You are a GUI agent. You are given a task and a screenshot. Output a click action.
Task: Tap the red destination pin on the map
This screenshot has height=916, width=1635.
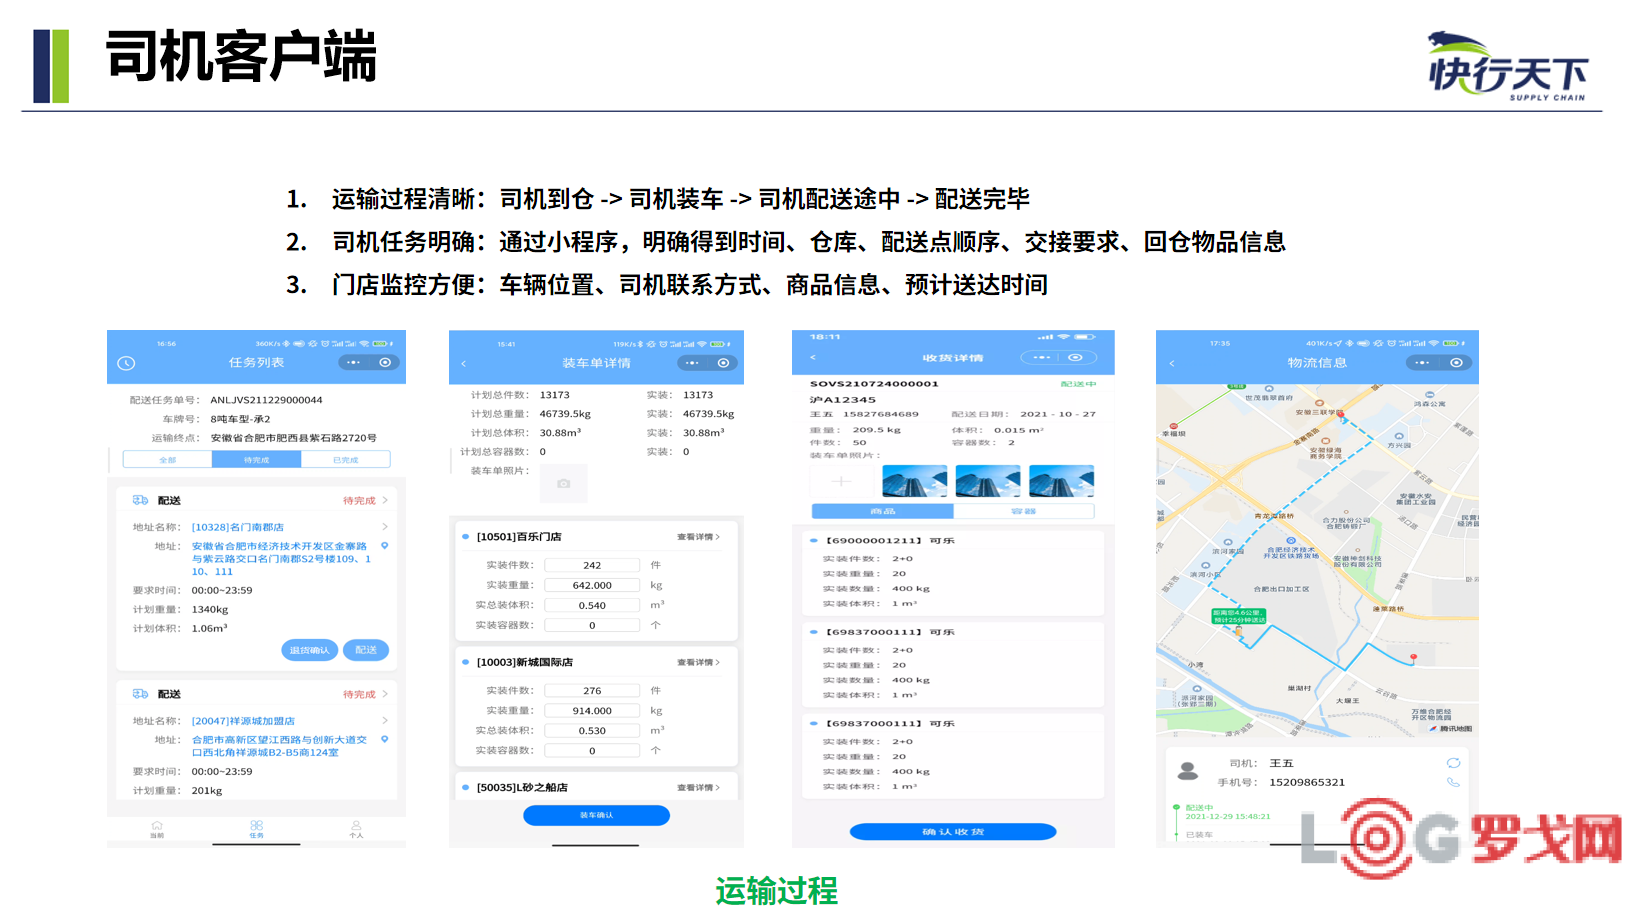[1413, 657]
